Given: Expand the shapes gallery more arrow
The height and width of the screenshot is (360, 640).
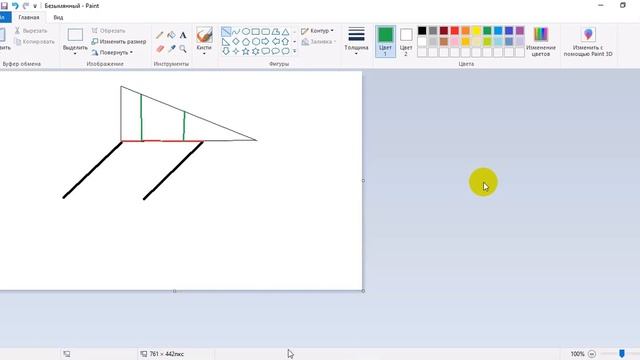Looking at the screenshot, I should pos(294,51).
